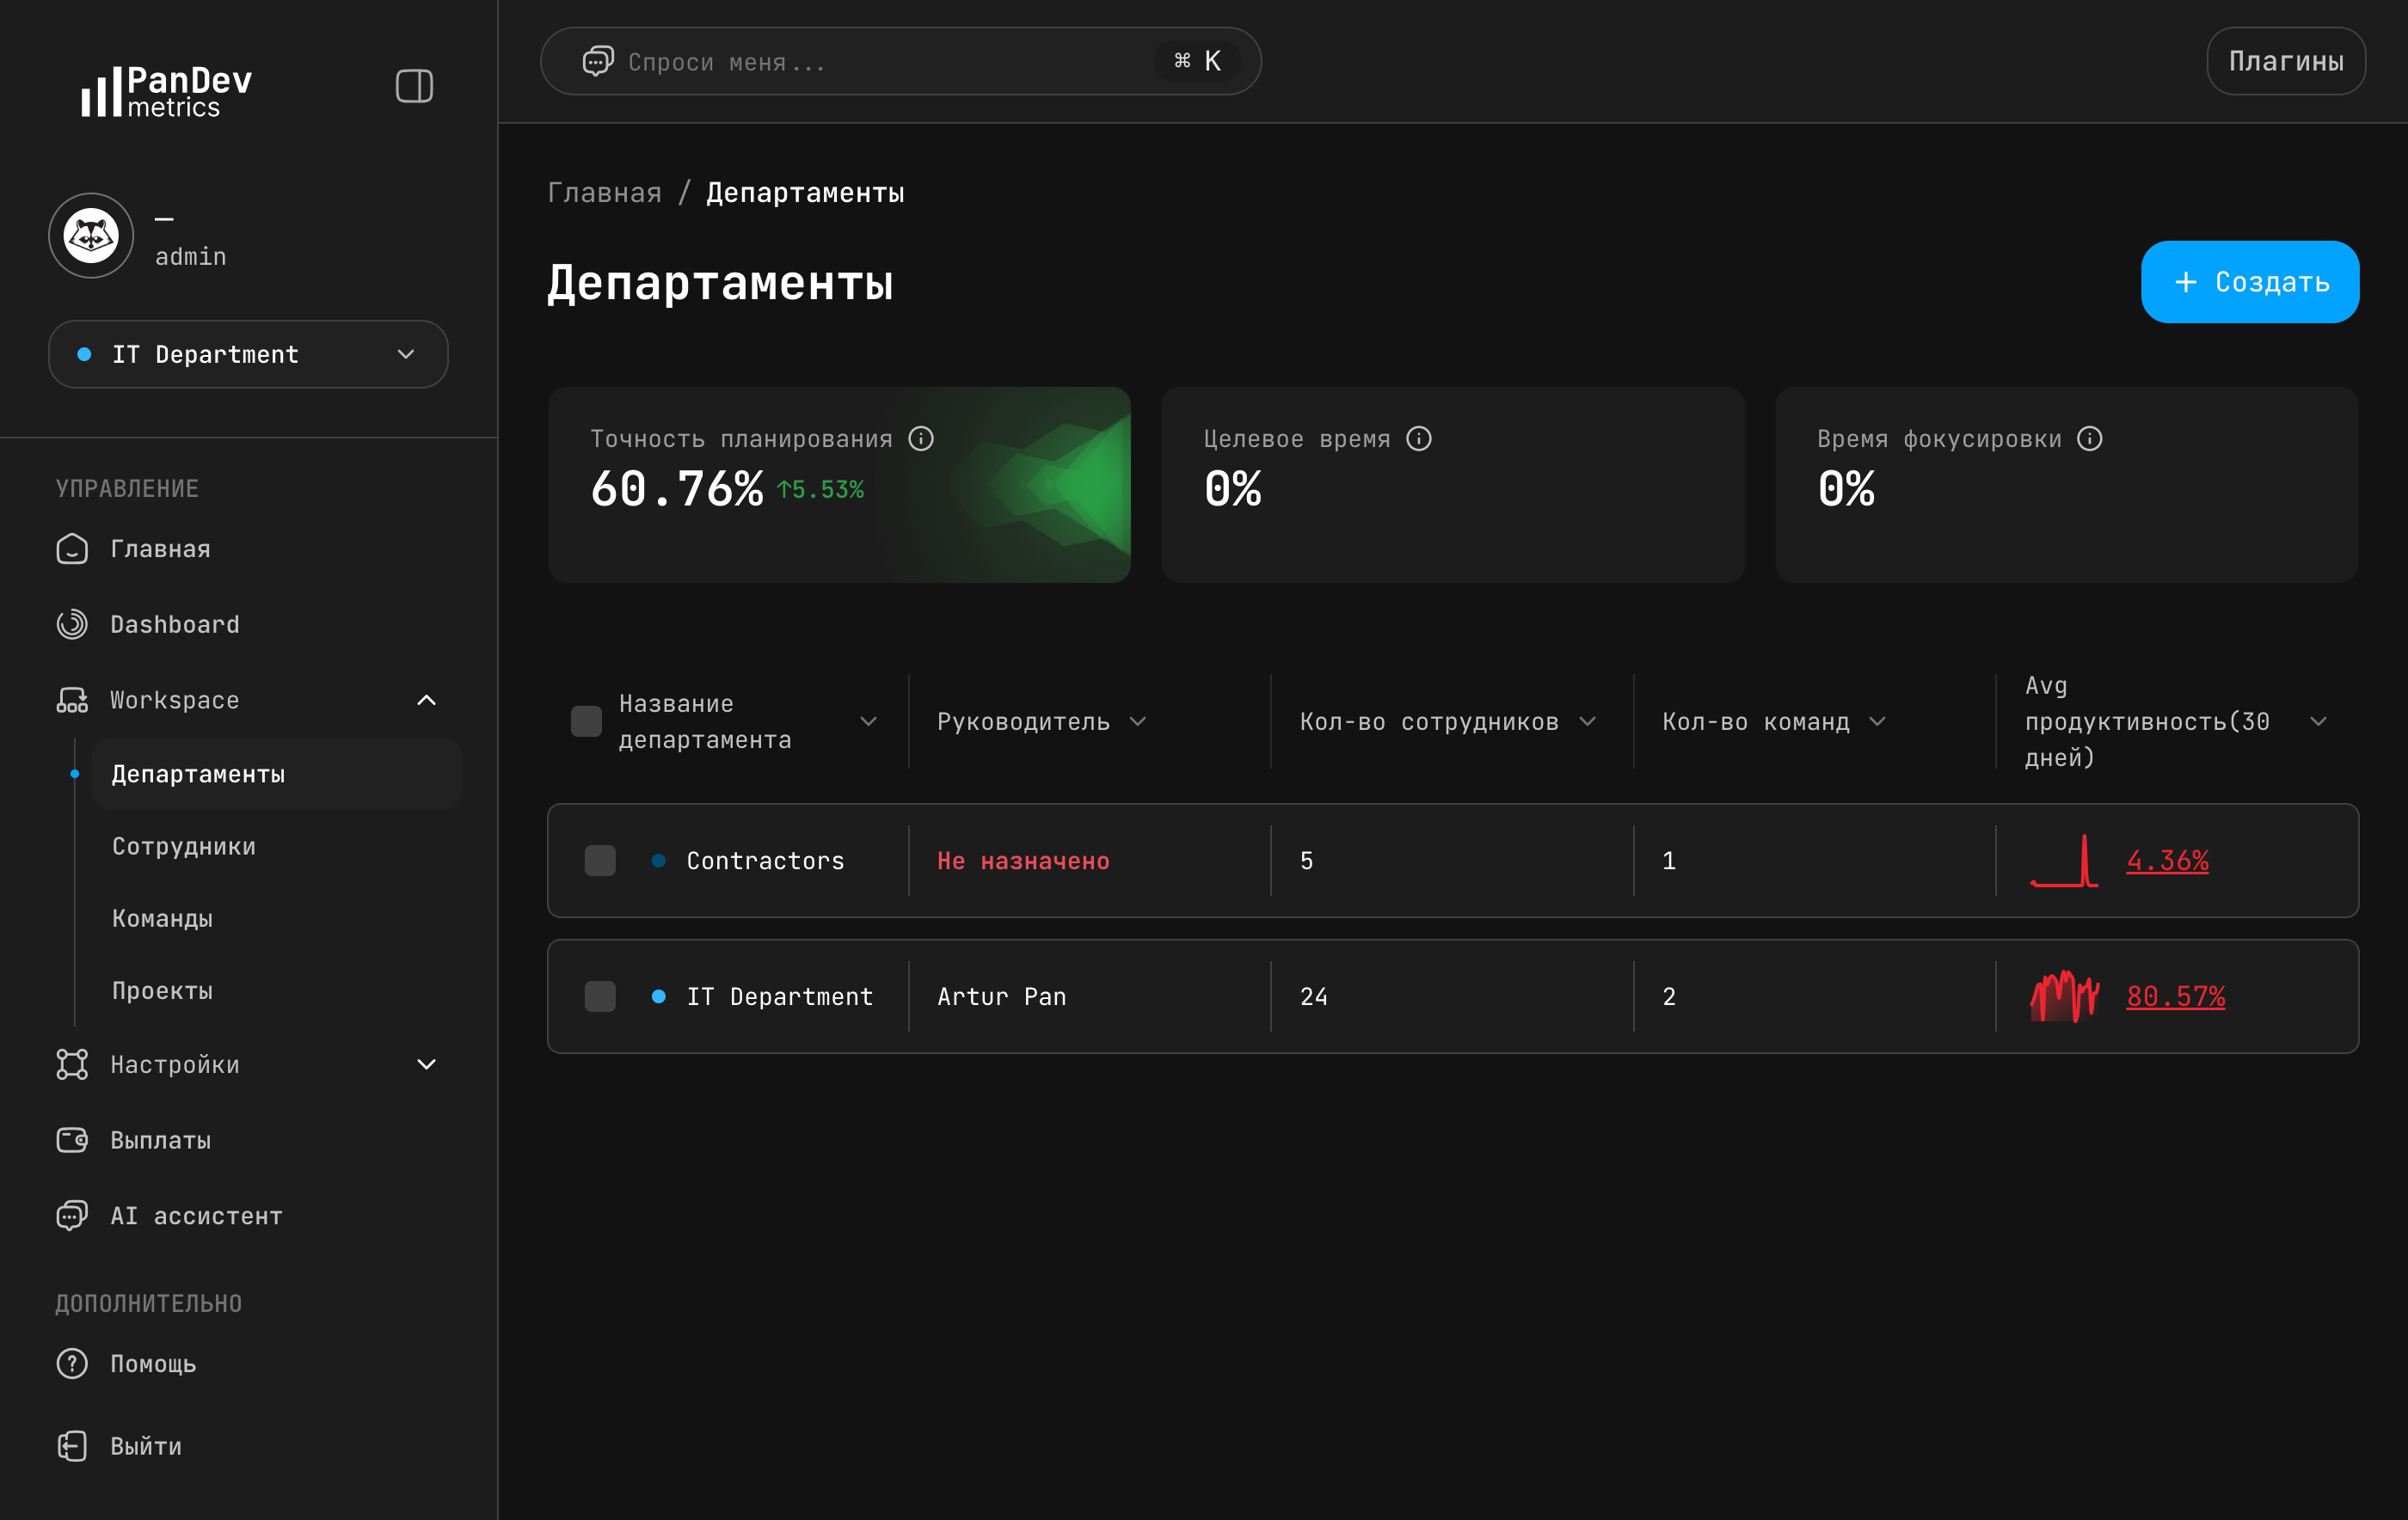Open Dashboard from sidebar icon

pos(72,624)
